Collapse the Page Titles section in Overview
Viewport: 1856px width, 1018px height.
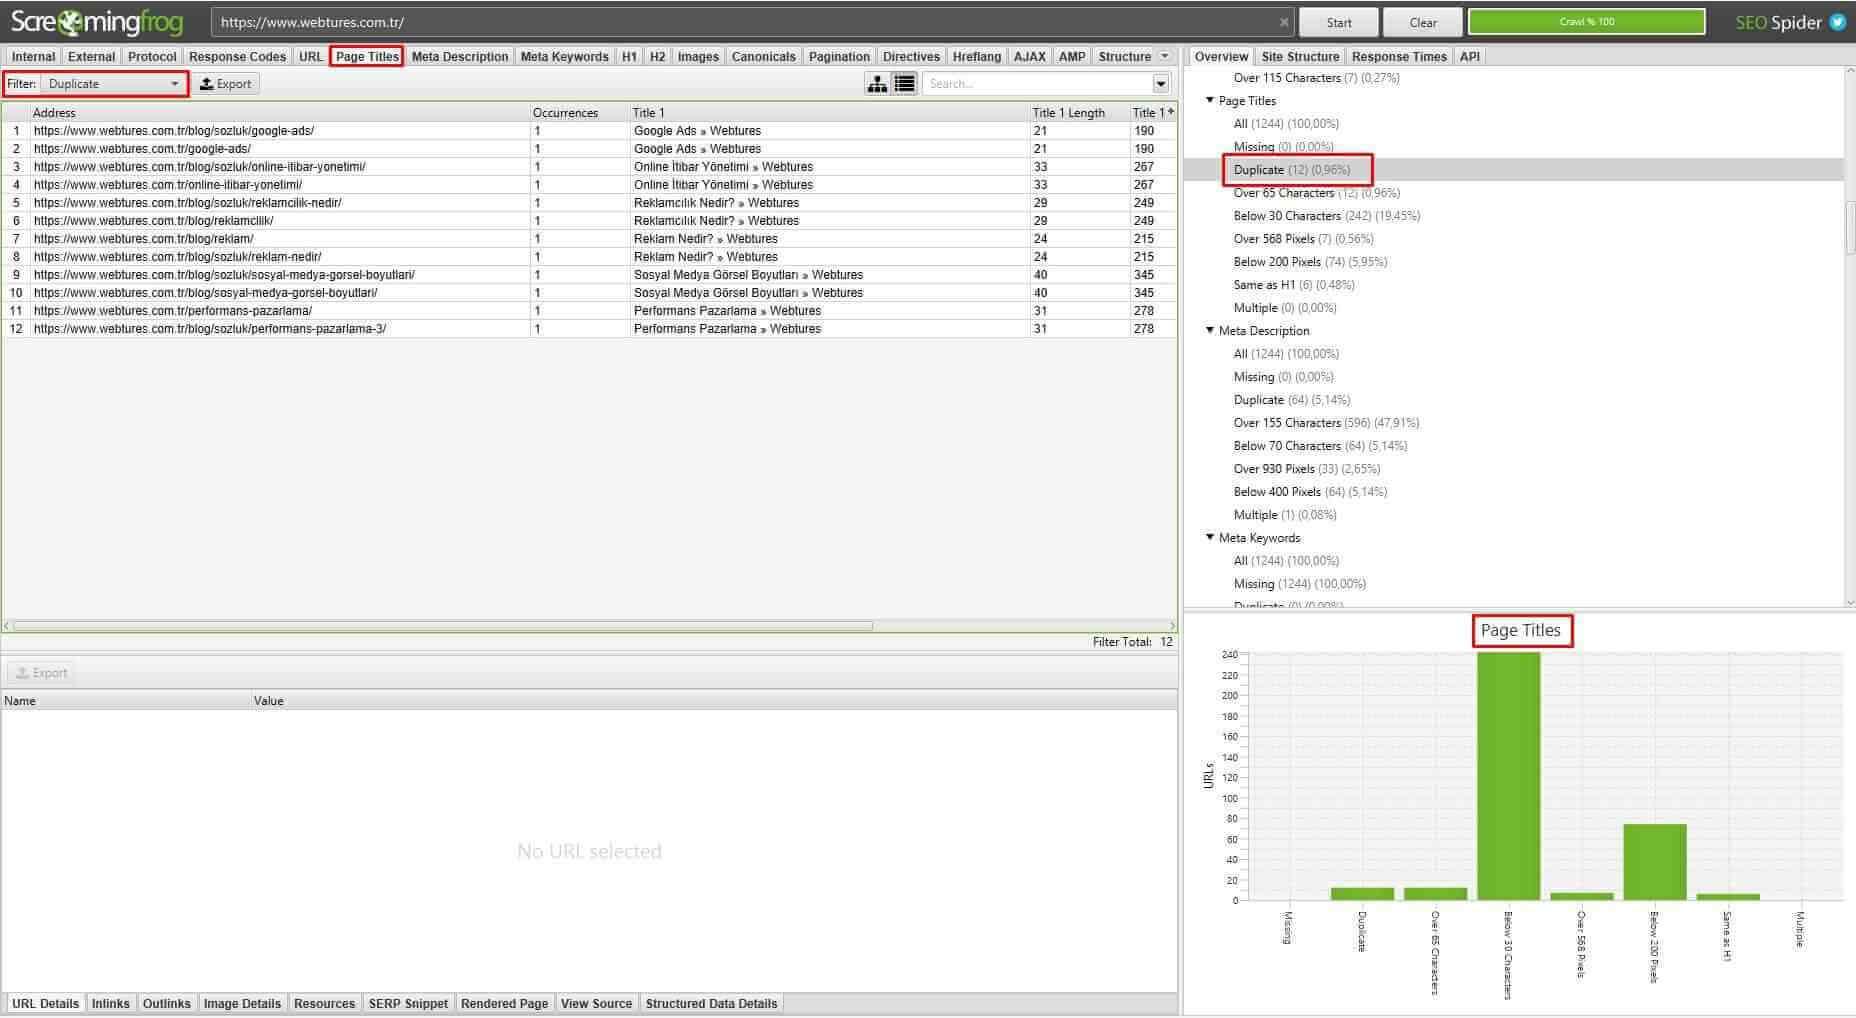1210,100
